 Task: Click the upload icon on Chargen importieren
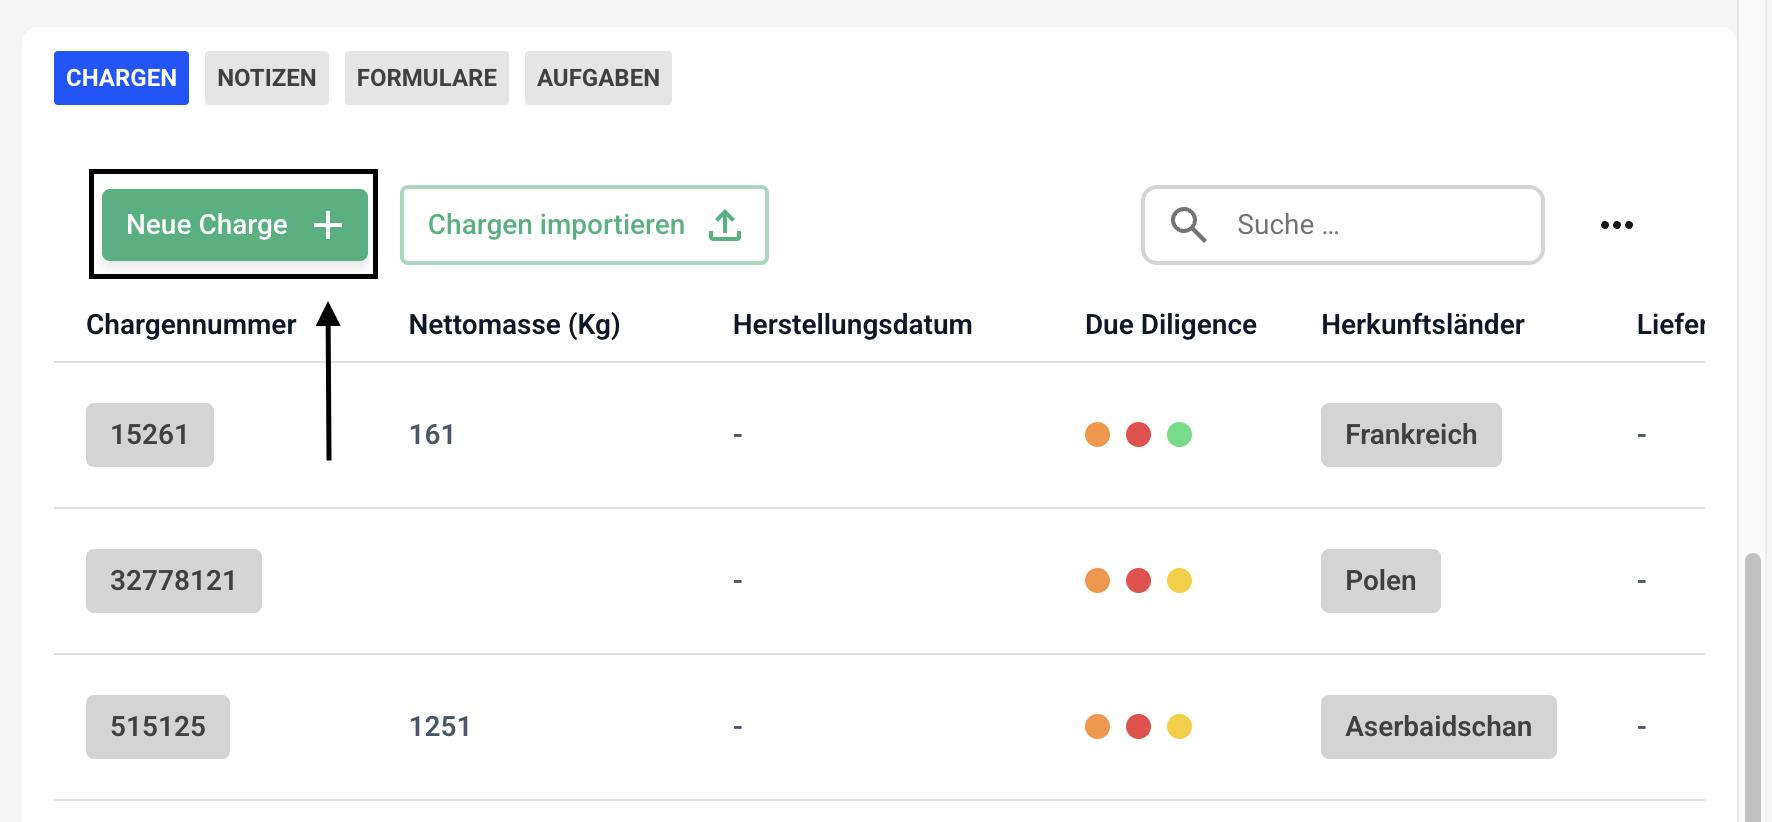(x=725, y=225)
